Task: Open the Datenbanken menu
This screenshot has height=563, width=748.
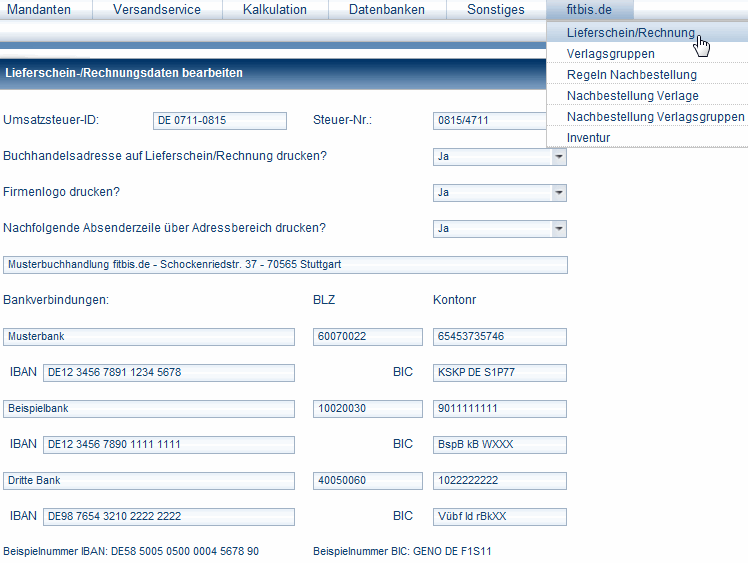Action: (x=386, y=10)
